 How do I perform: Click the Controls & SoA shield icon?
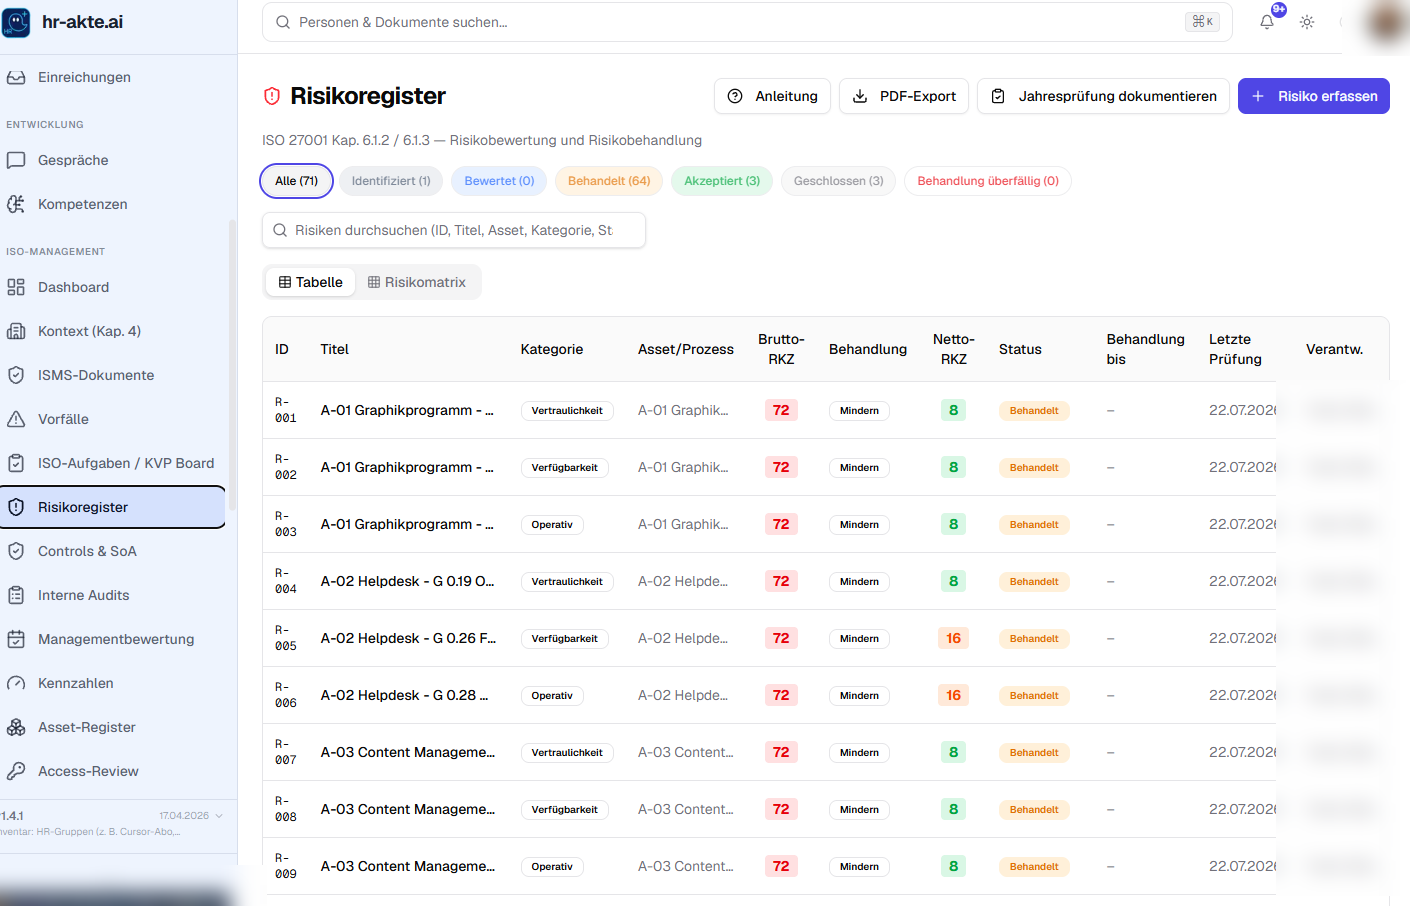pos(16,551)
